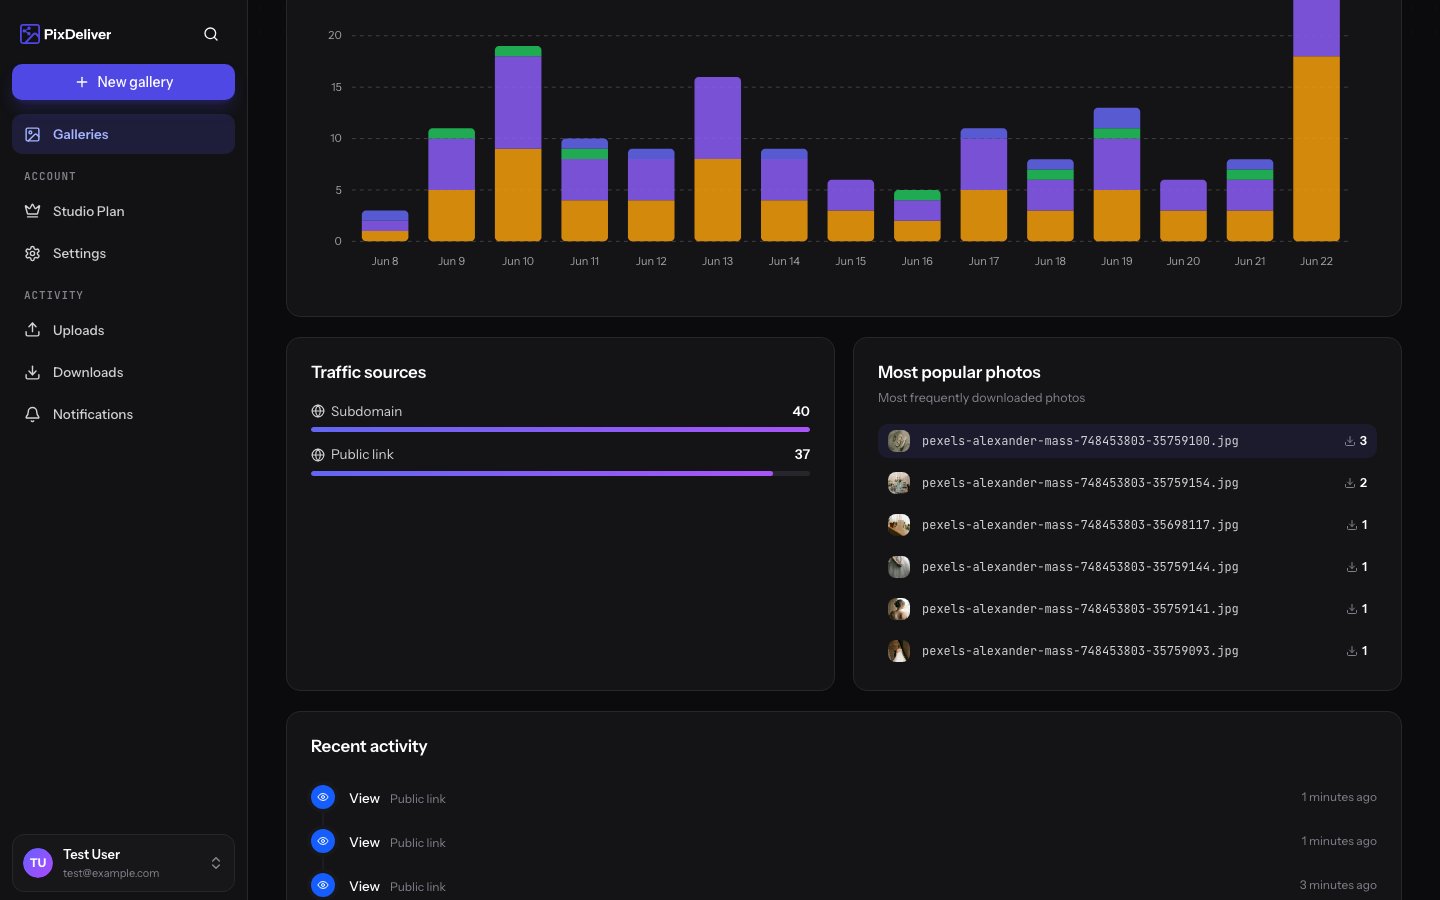
Task: Click the Jun 10 chart bar
Action: (518, 144)
